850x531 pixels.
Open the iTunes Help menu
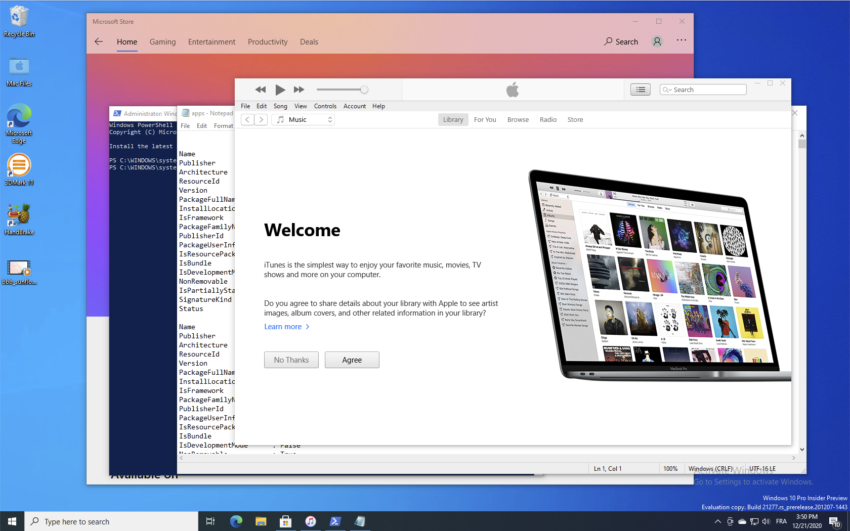coord(378,106)
